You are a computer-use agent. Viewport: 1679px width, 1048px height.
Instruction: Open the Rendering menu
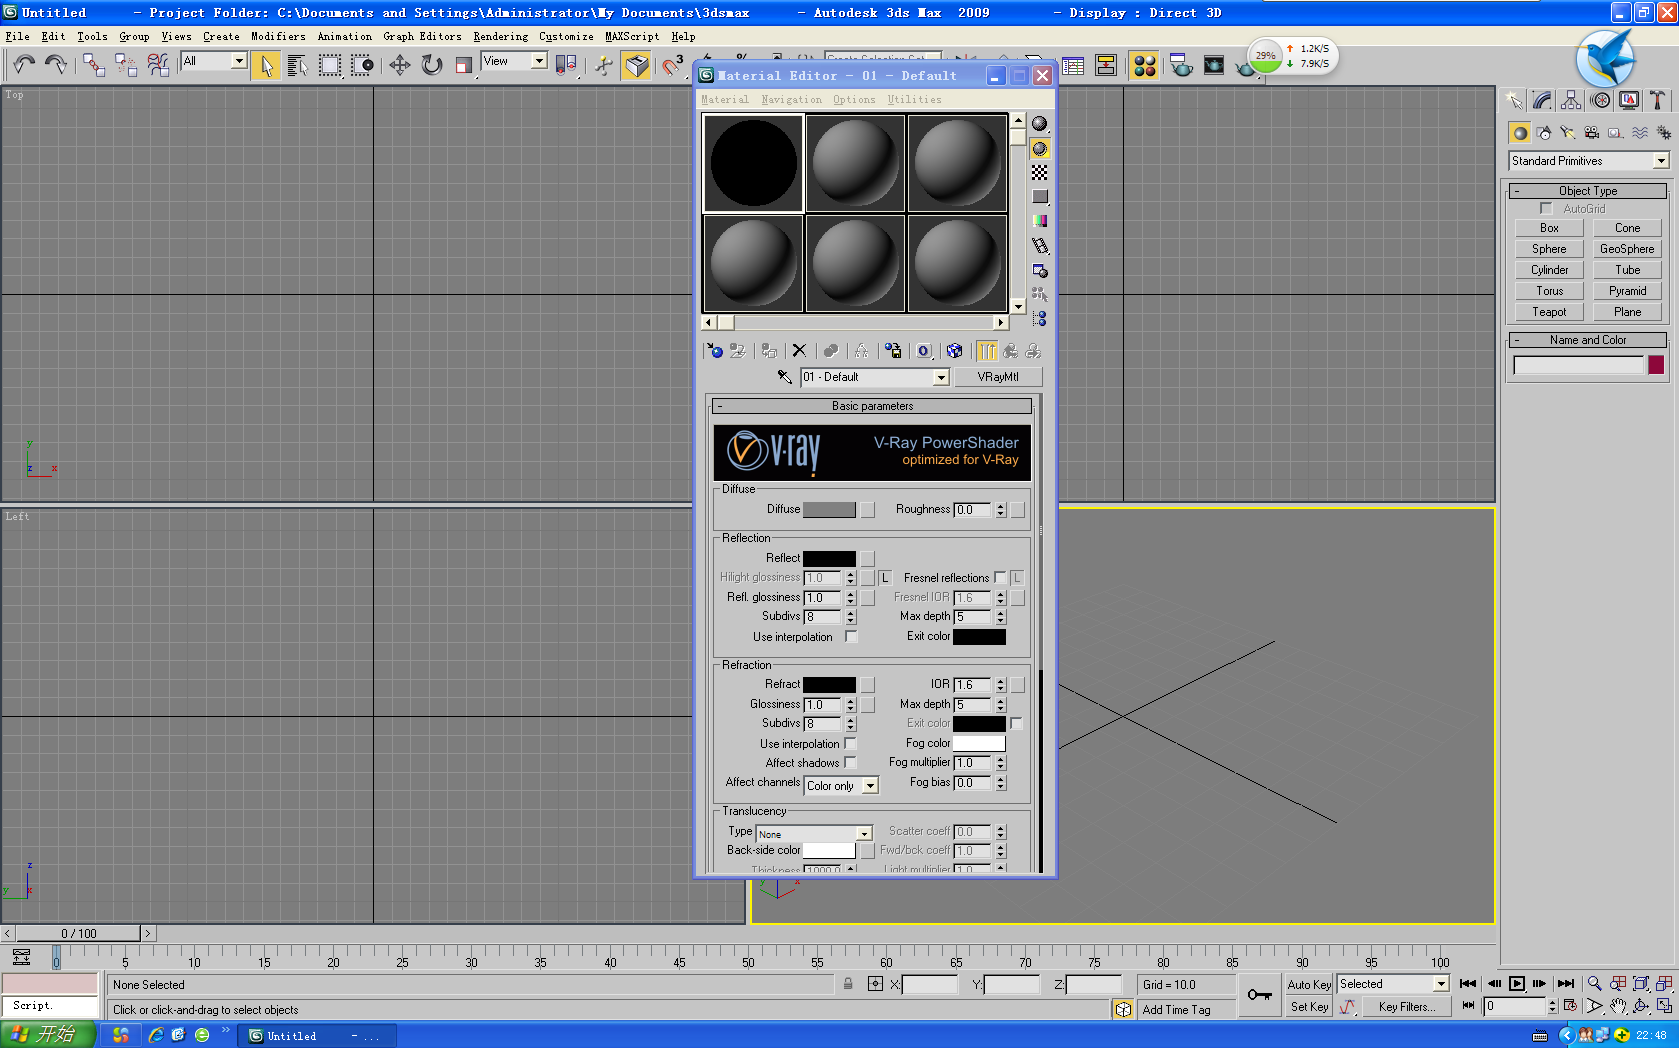500,36
